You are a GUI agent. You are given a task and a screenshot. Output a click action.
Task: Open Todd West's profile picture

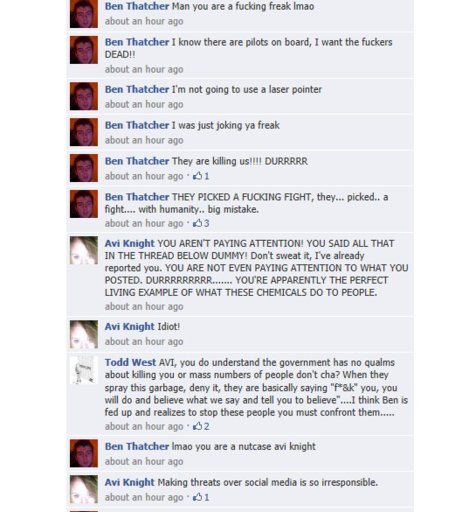pyautogui.click(x=84, y=369)
